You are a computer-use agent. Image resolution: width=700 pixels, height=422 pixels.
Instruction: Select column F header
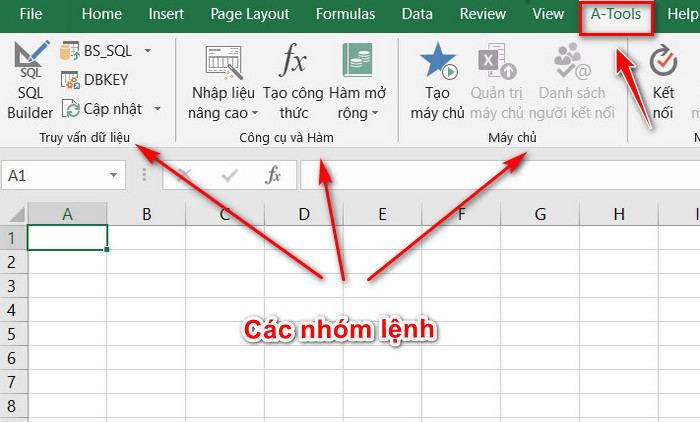click(461, 214)
